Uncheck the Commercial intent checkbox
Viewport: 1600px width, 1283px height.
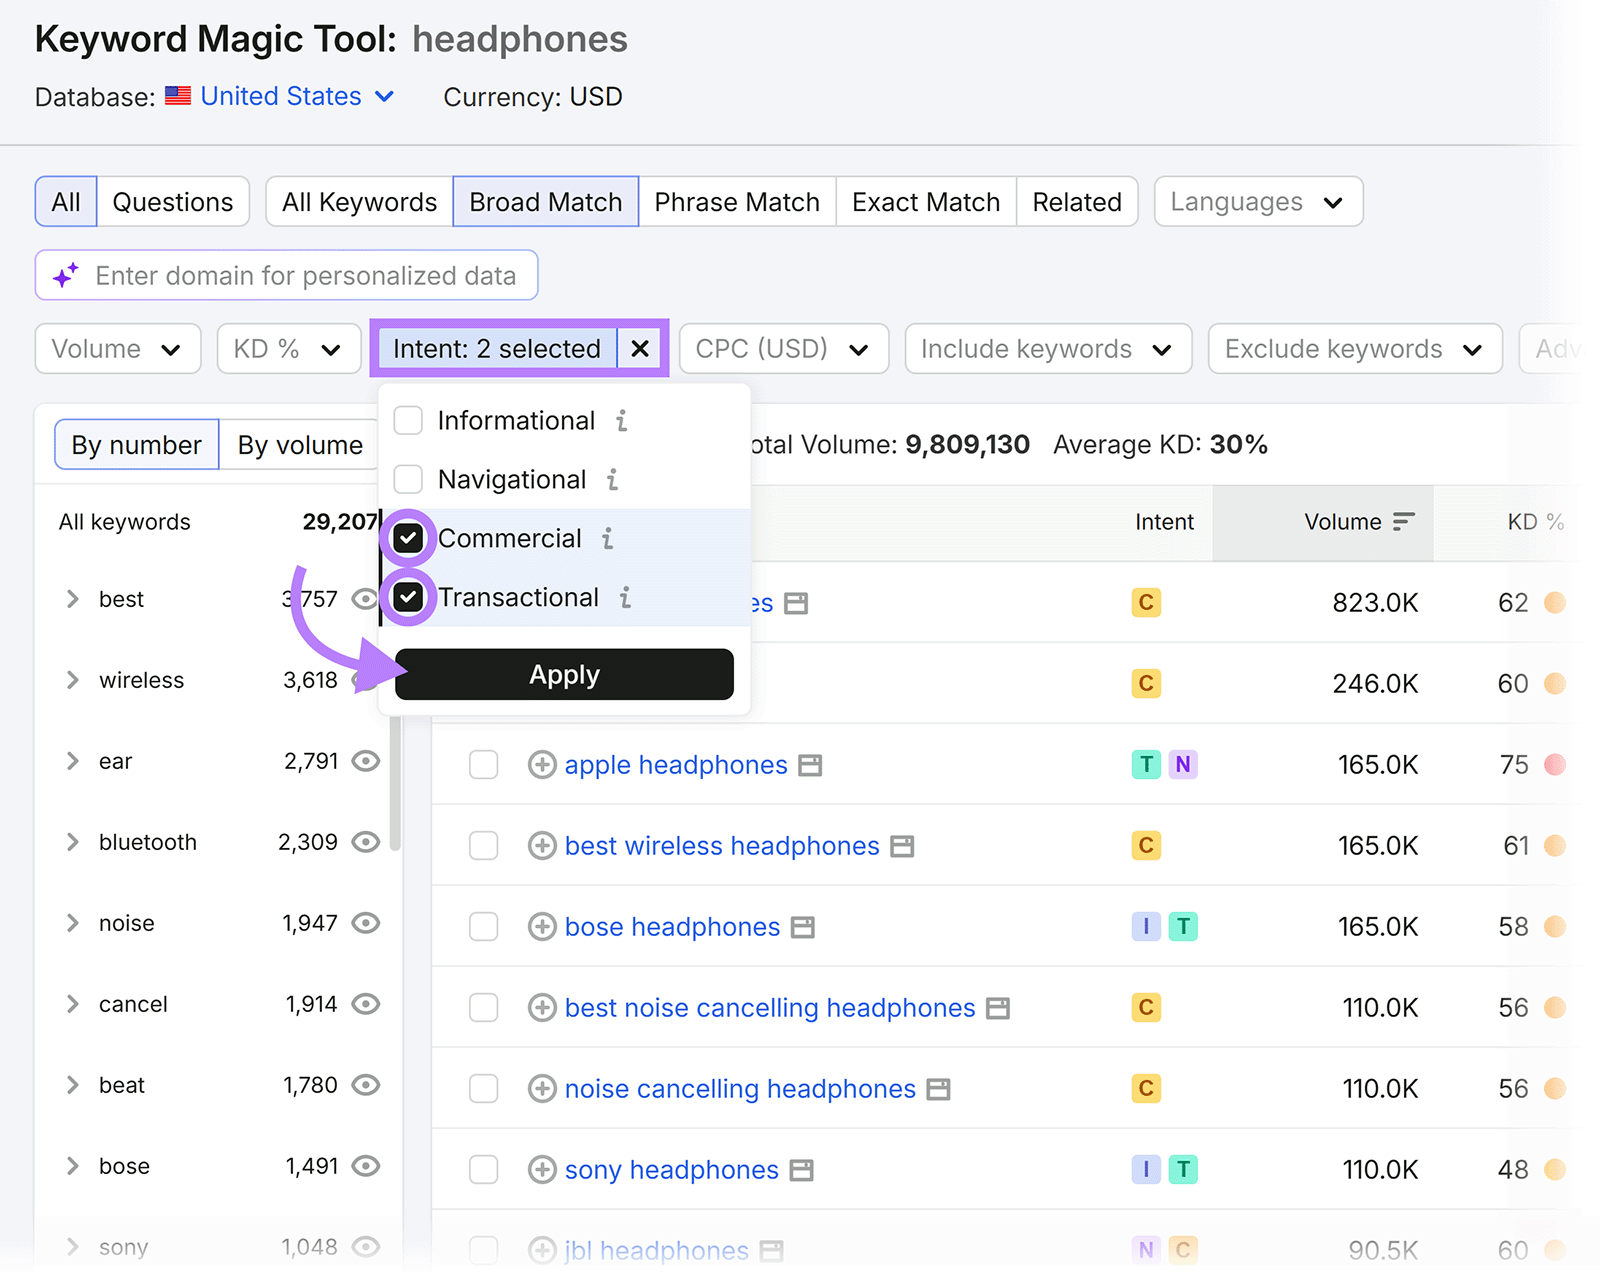408,539
